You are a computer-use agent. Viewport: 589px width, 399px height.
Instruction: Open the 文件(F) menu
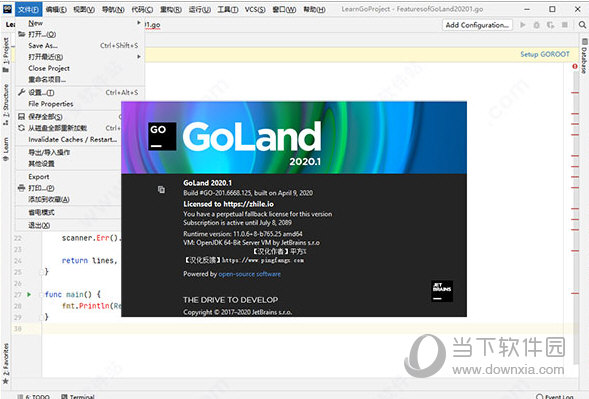point(29,9)
